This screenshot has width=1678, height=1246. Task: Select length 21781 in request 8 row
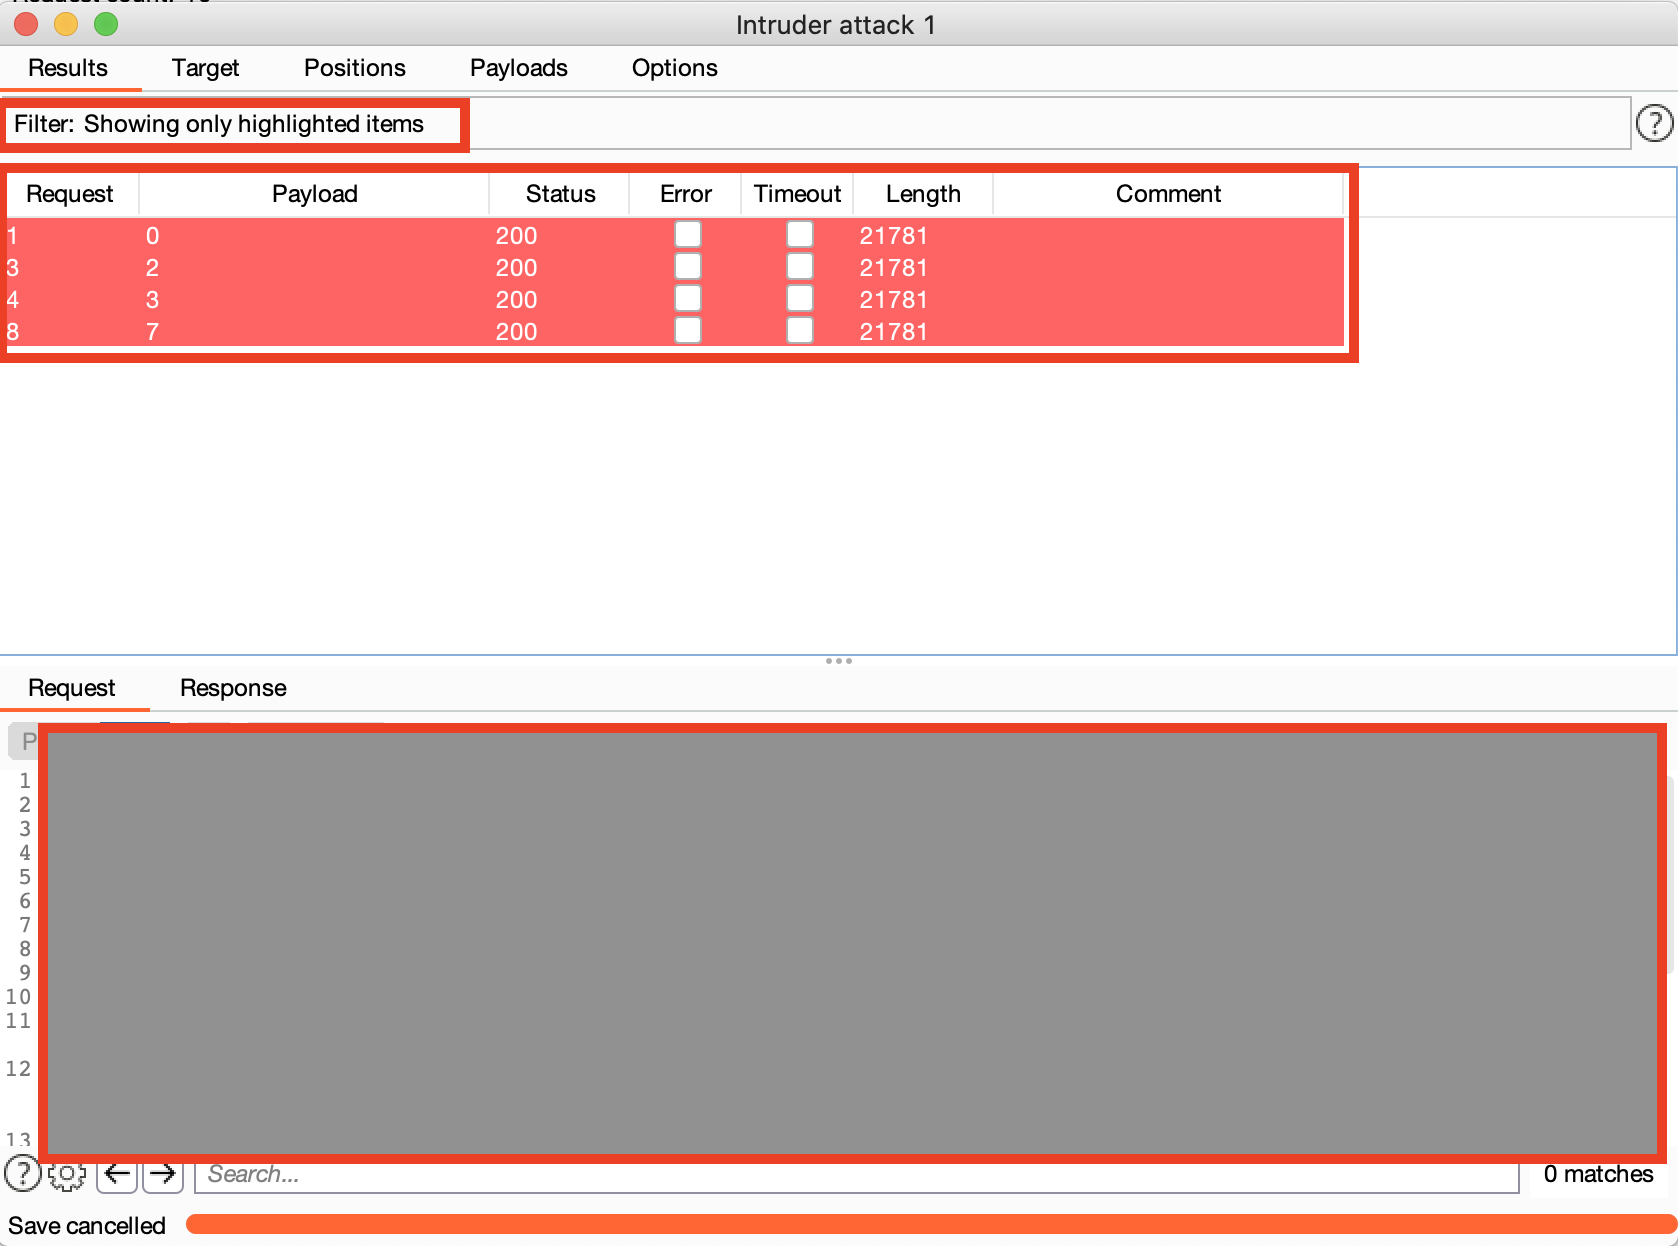point(894,332)
